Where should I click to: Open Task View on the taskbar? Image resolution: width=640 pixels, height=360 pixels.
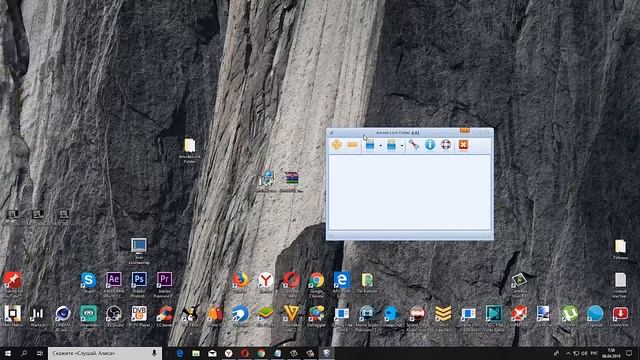40,353
